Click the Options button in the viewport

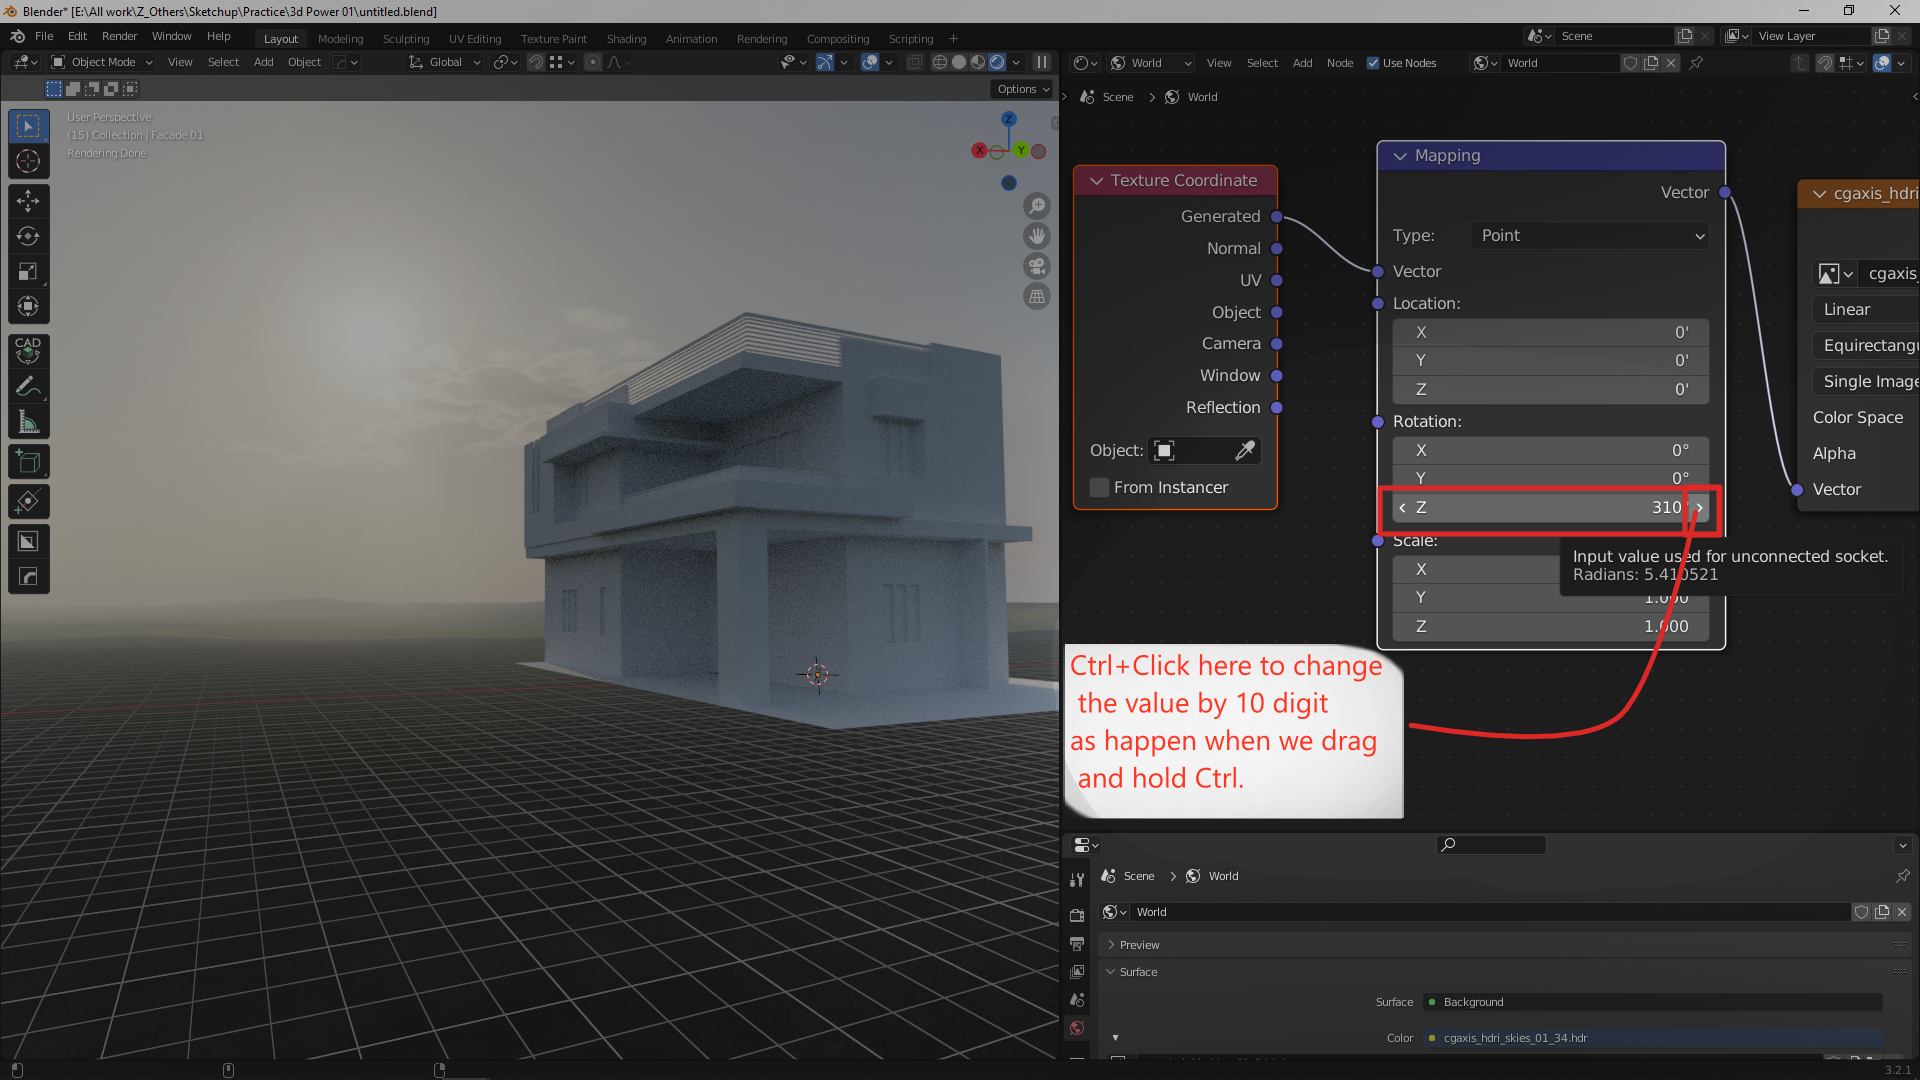click(1024, 89)
